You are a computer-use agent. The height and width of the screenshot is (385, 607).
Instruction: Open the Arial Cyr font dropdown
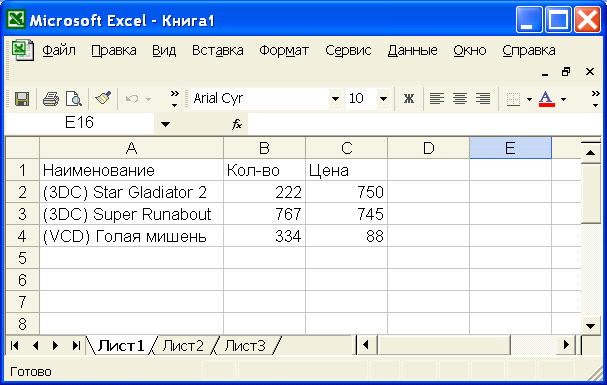point(335,99)
